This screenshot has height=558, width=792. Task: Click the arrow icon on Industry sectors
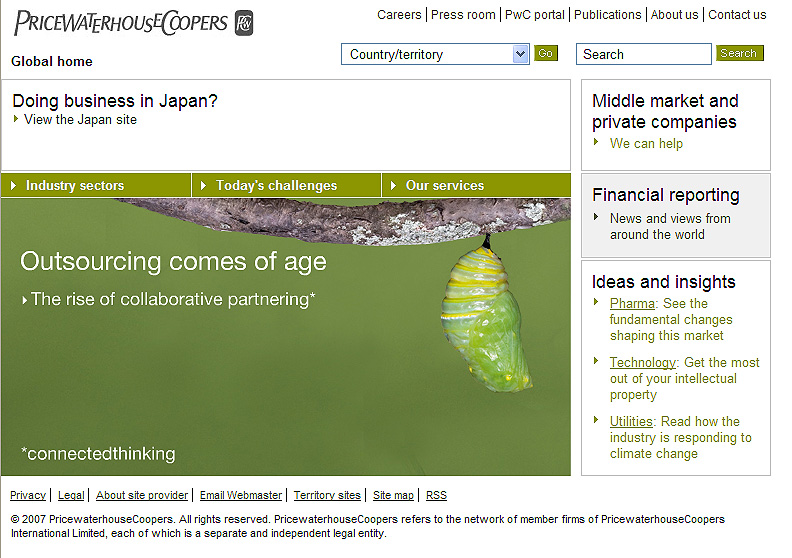tap(14, 185)
